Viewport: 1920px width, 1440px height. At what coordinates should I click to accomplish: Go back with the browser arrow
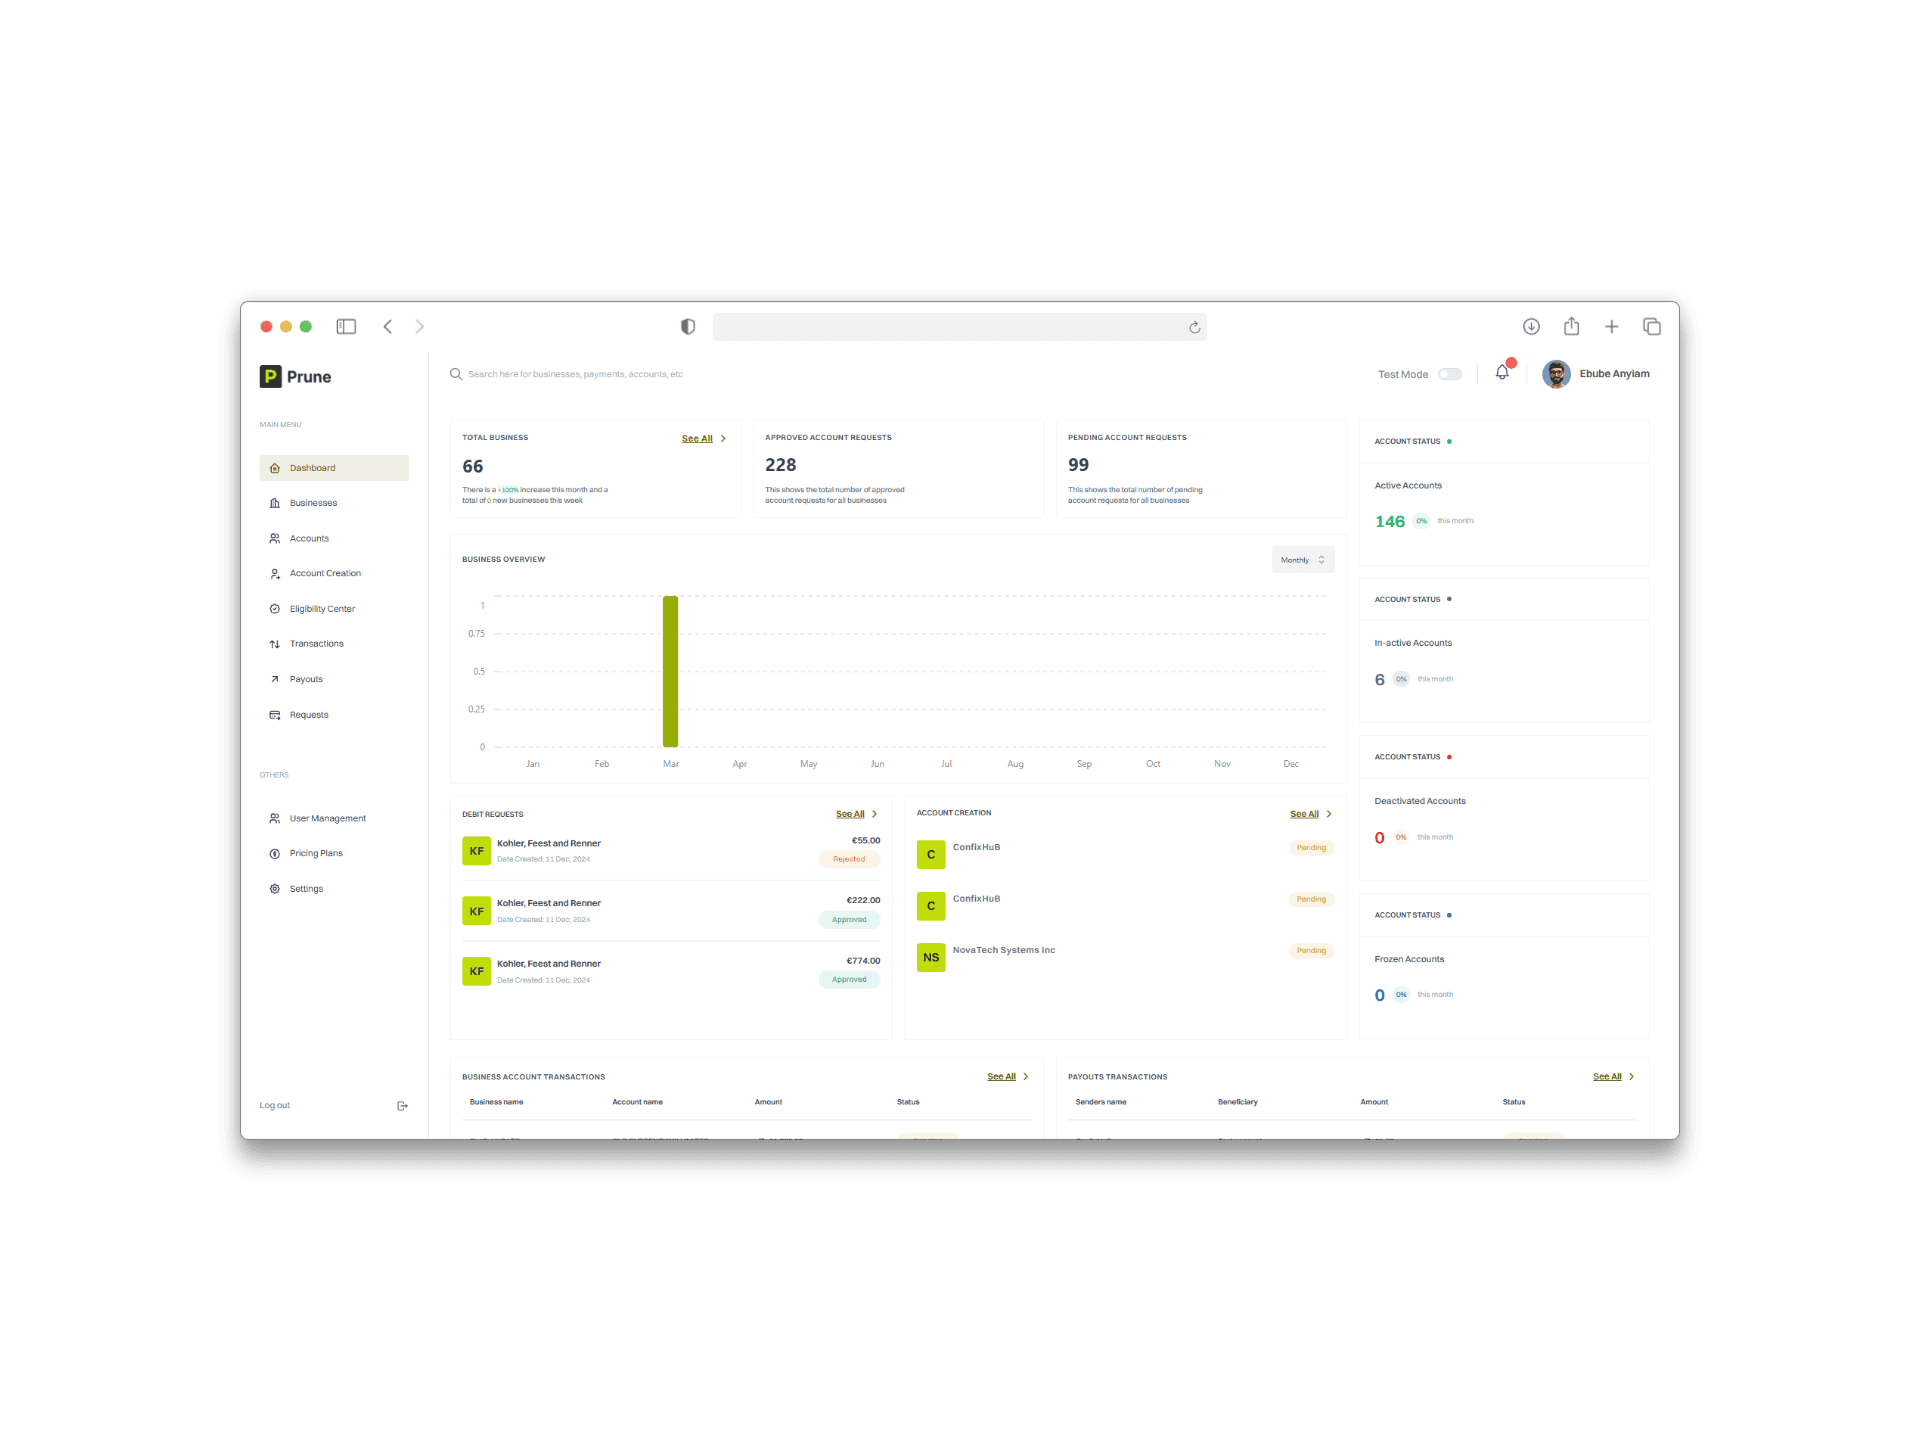click(388, 327)
